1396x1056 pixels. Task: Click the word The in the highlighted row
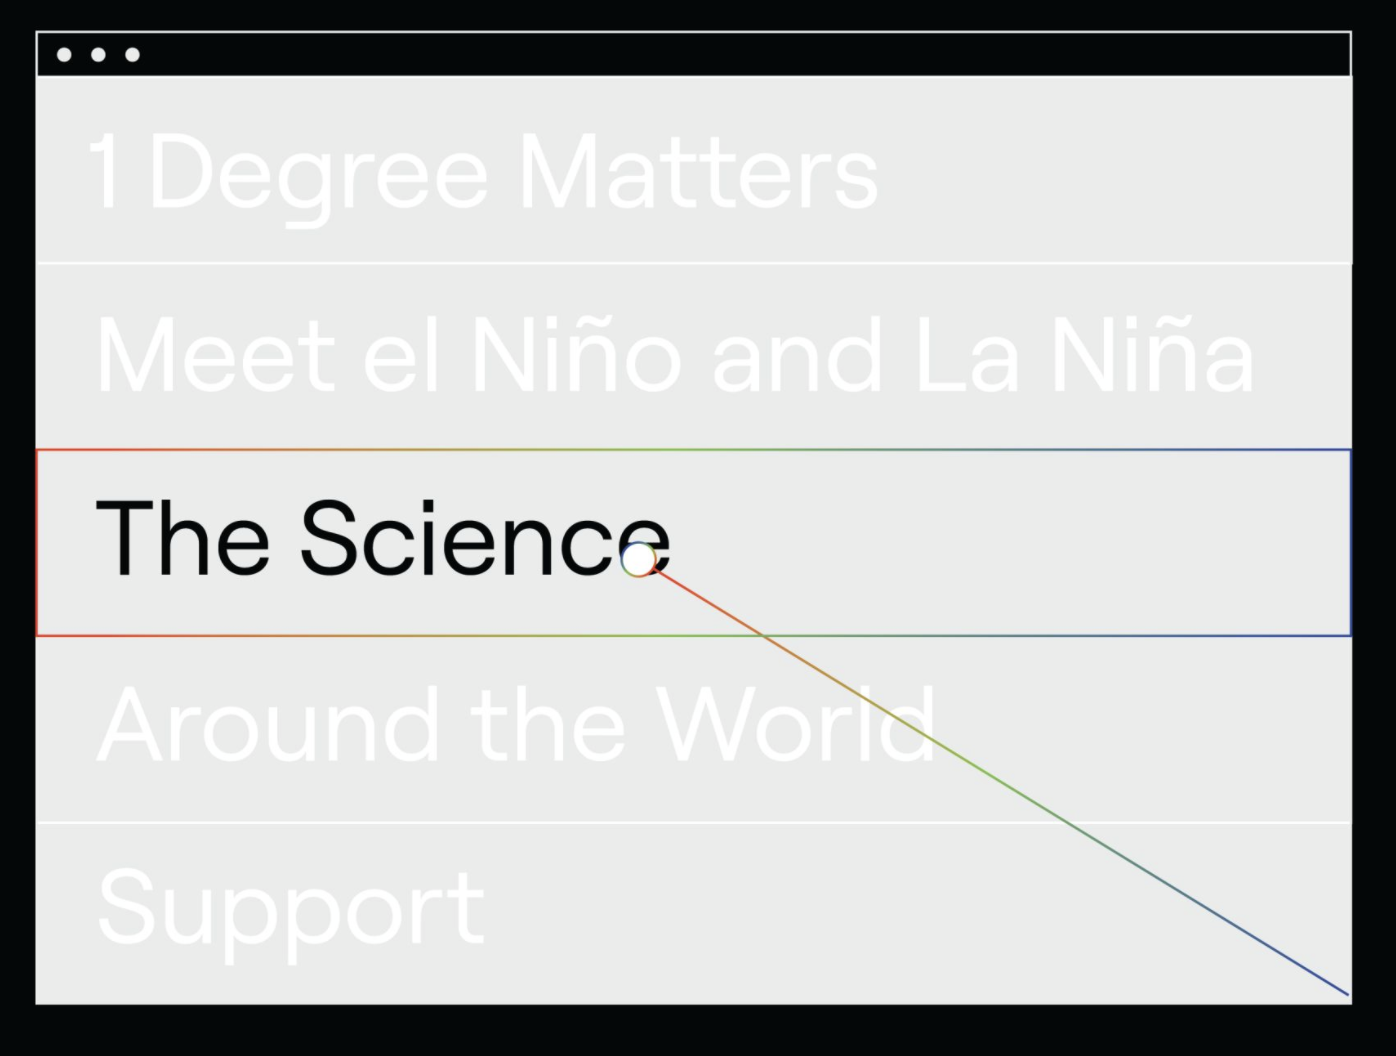coord(182,540)
